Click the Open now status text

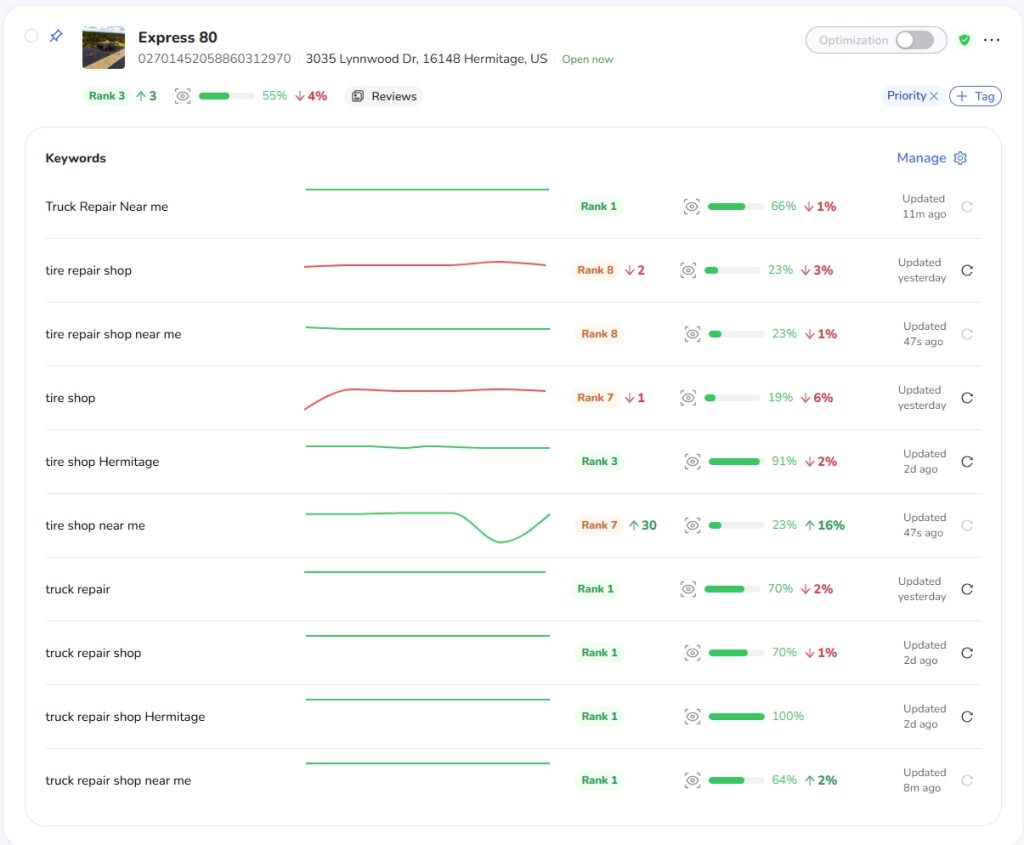[587, 59]
